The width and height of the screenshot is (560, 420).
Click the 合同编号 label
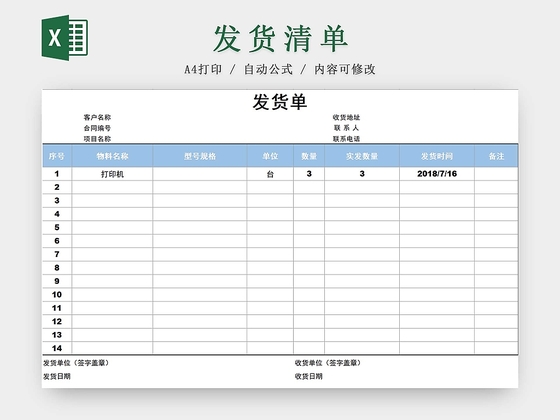coord(97,128)
